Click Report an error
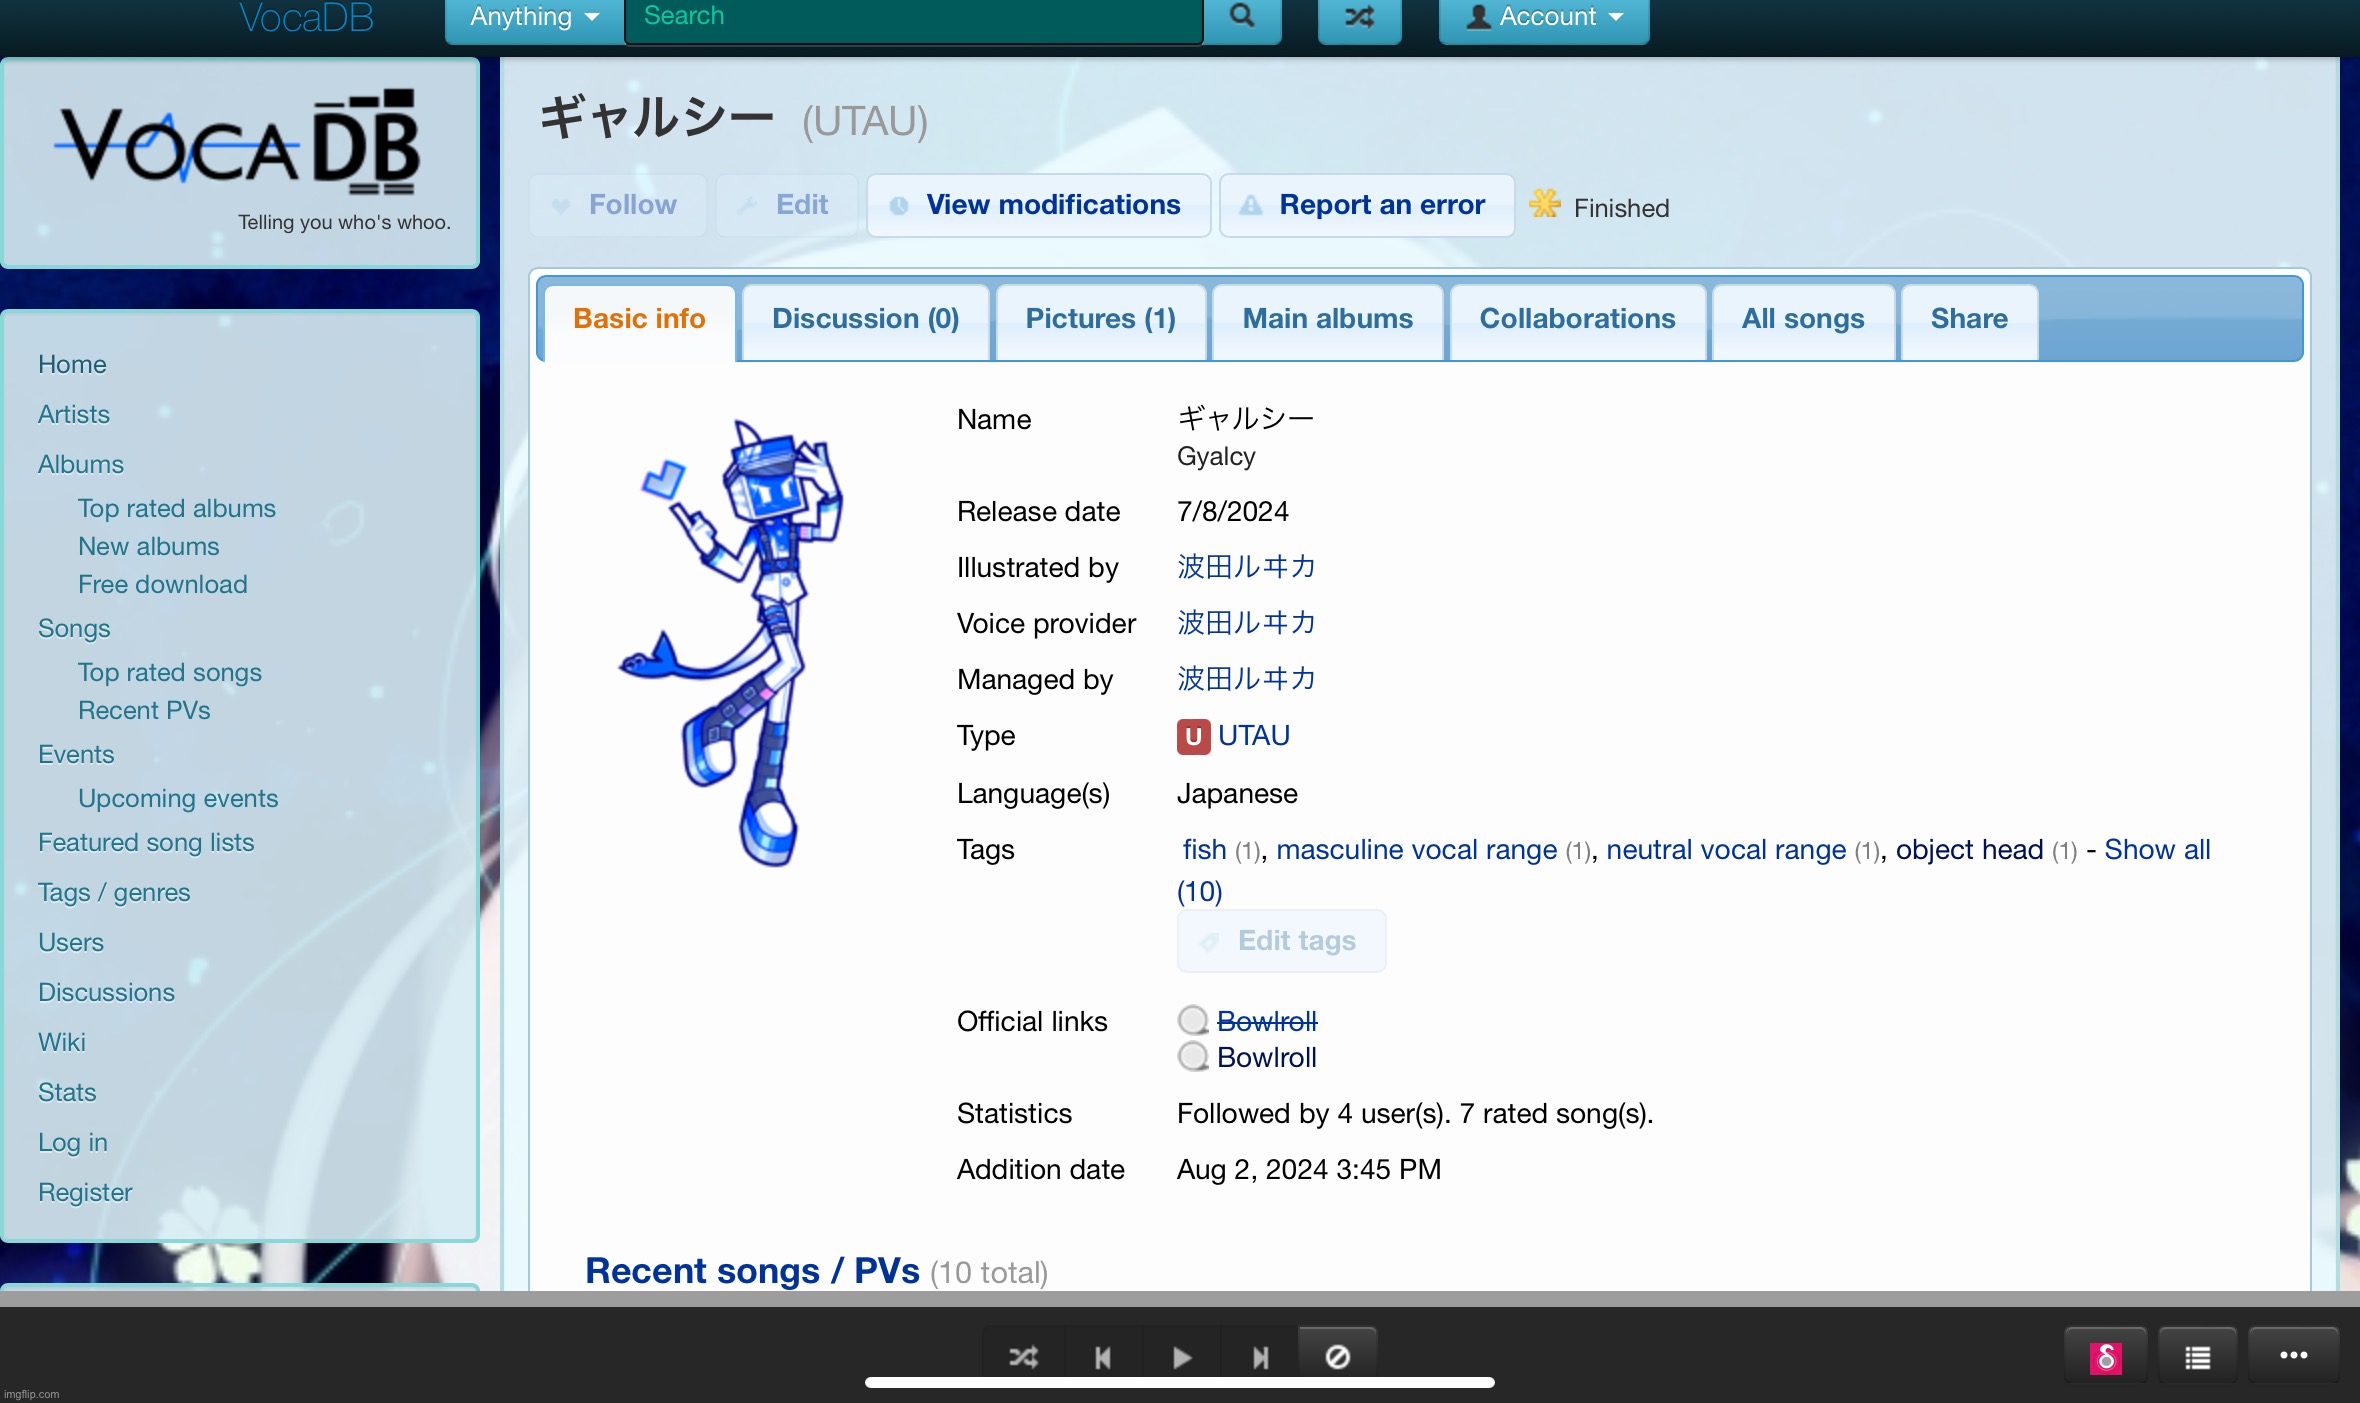Image resolution: width=2360 pixels, height=1403 pixels. click(1367, 205)
